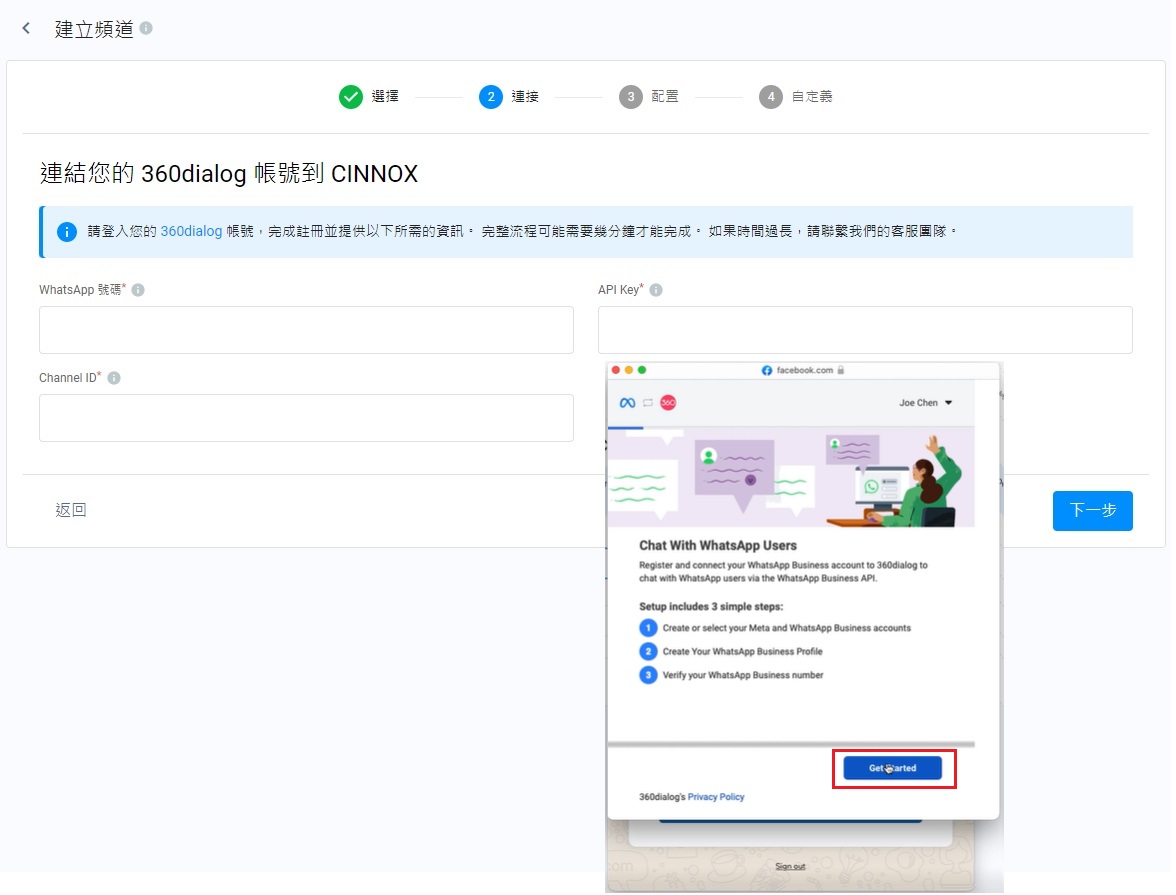Click Verify your WhatsApp Business number text
This screenshot has height=895, width=1176.
point(742,675)
